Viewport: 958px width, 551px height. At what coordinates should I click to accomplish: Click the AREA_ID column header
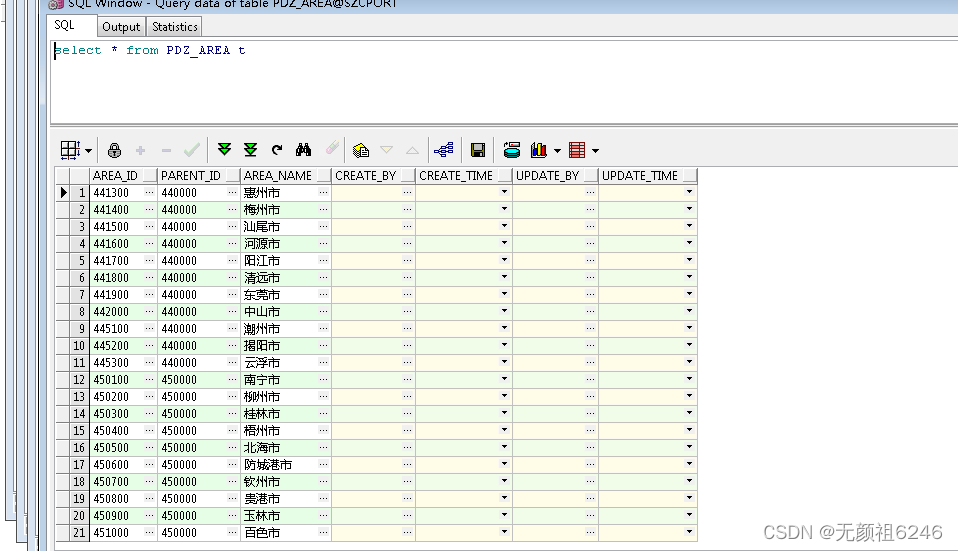pyautogui.click(x=123, y=176)
